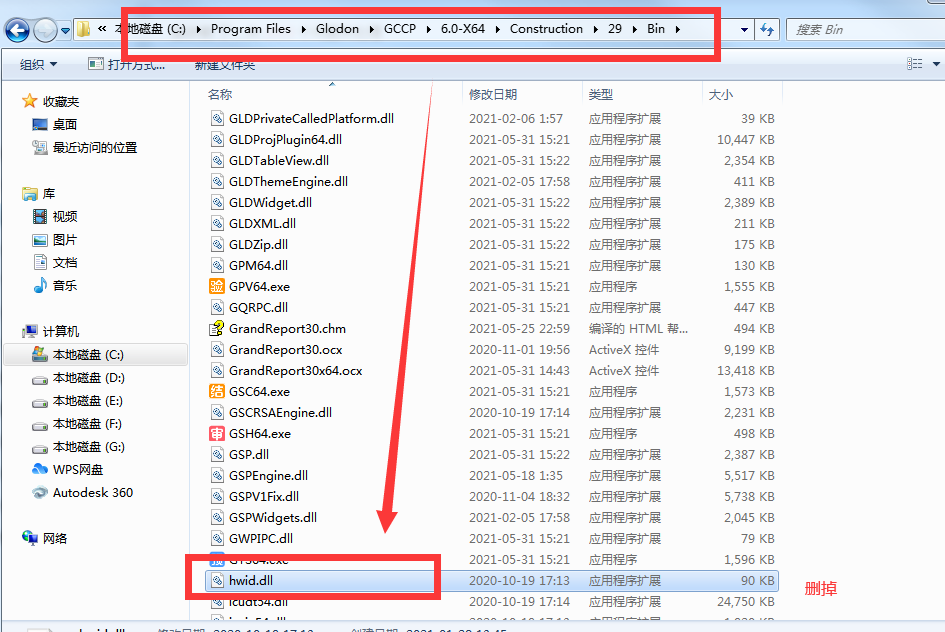The width and height of the screenshot is (945, 632).
Task: Select 库 in navigation pane
Action: (x=39, y=193)
